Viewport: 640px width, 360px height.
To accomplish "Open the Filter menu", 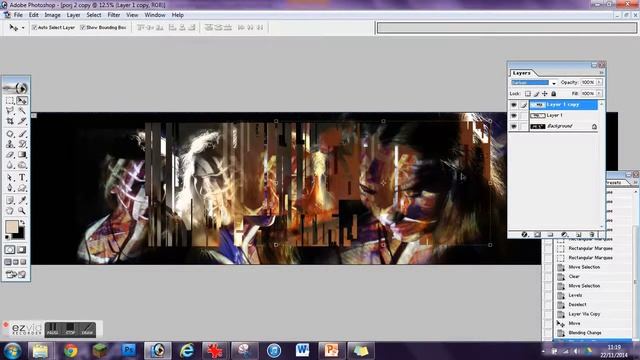I will click(x=114, y=15).
